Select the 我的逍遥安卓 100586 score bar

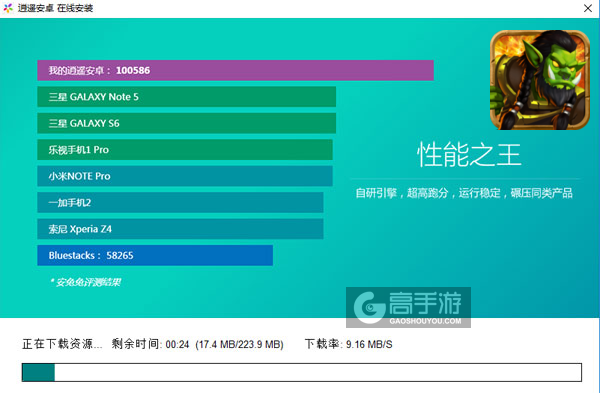point(235,70)
